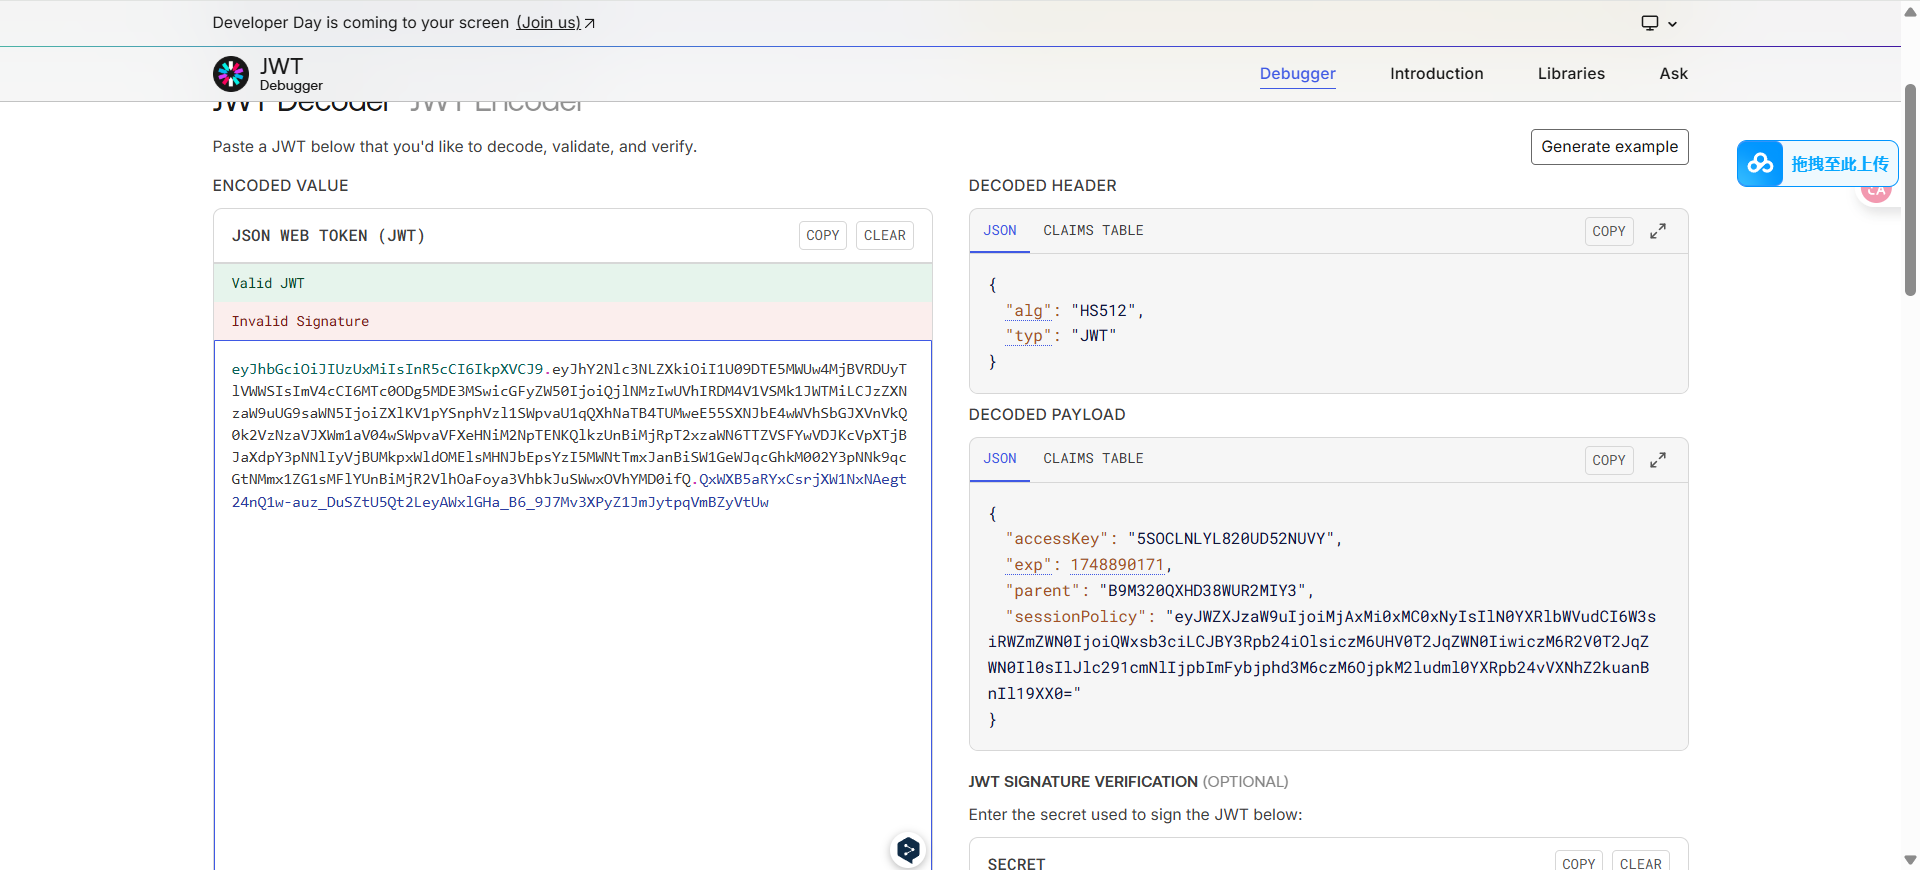Click the page vertical scrollbar thumb
The width and height of the screenshot is (1920, 870).
1910,190
